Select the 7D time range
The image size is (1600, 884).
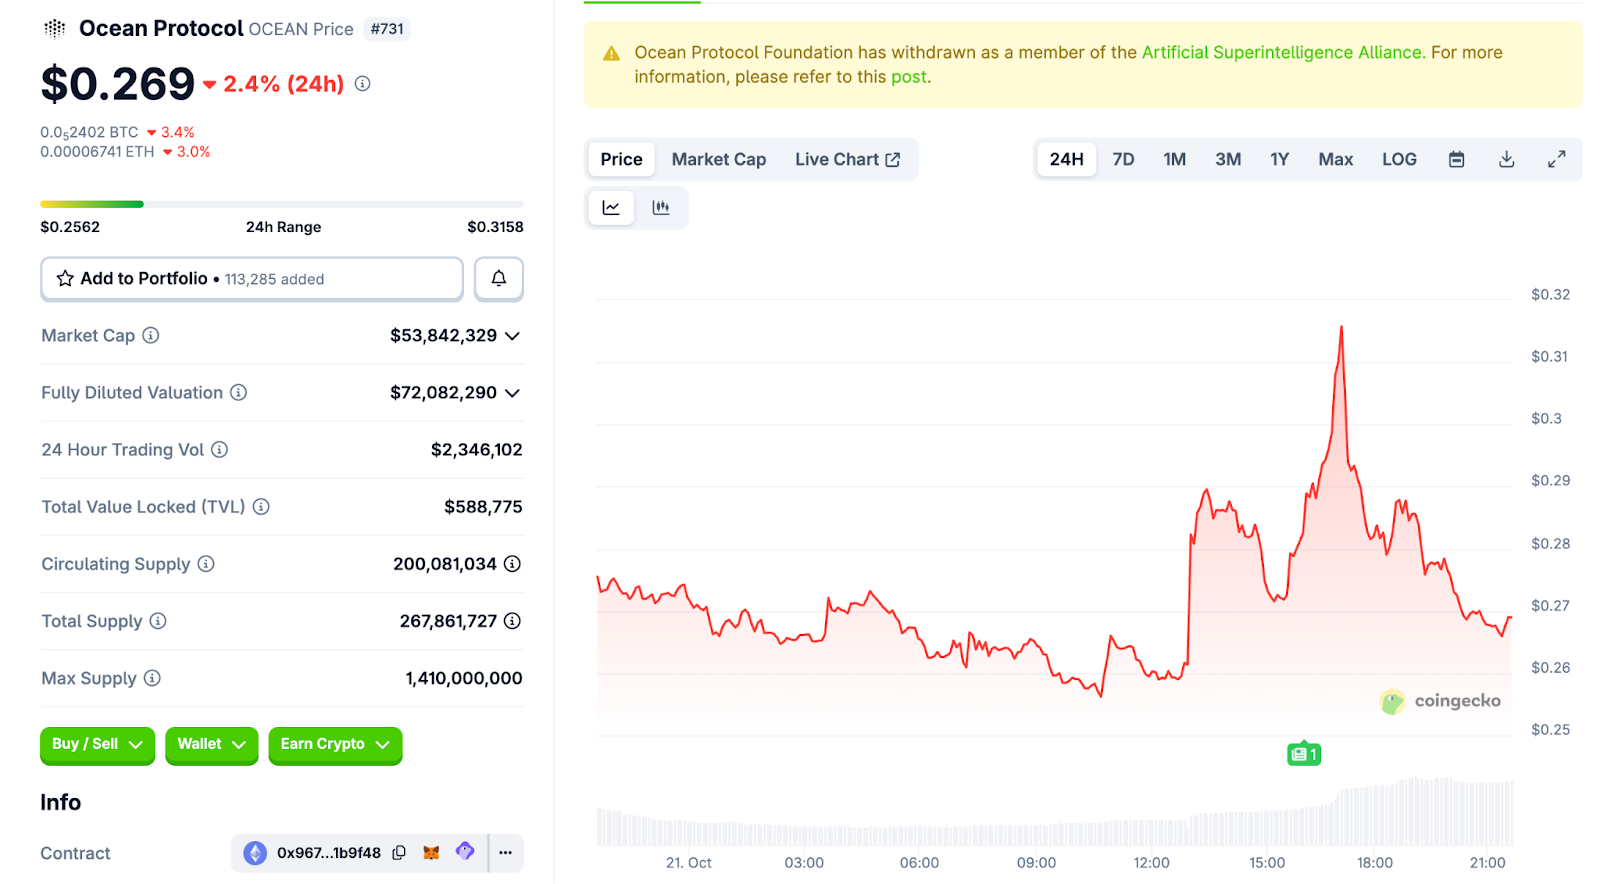coord(1123,160)
